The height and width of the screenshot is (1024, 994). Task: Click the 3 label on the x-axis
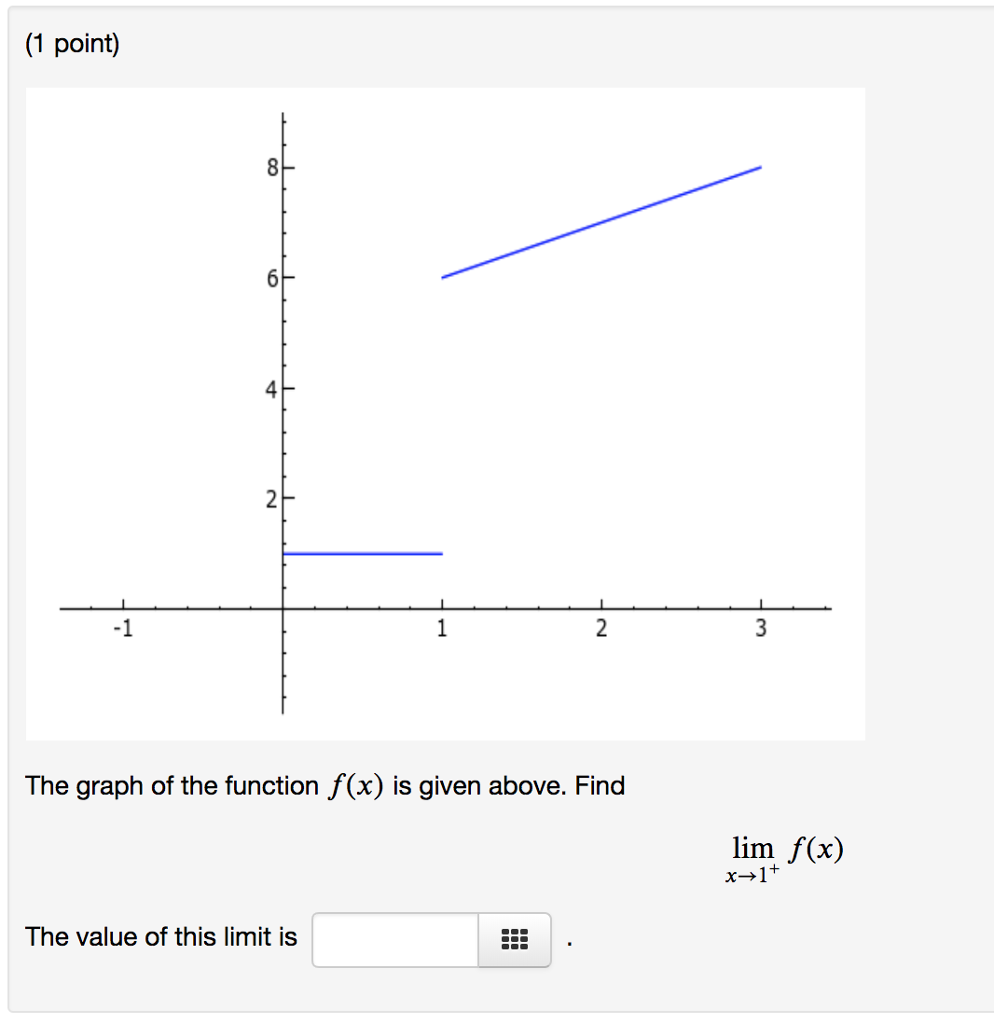[x=760, y=628]
